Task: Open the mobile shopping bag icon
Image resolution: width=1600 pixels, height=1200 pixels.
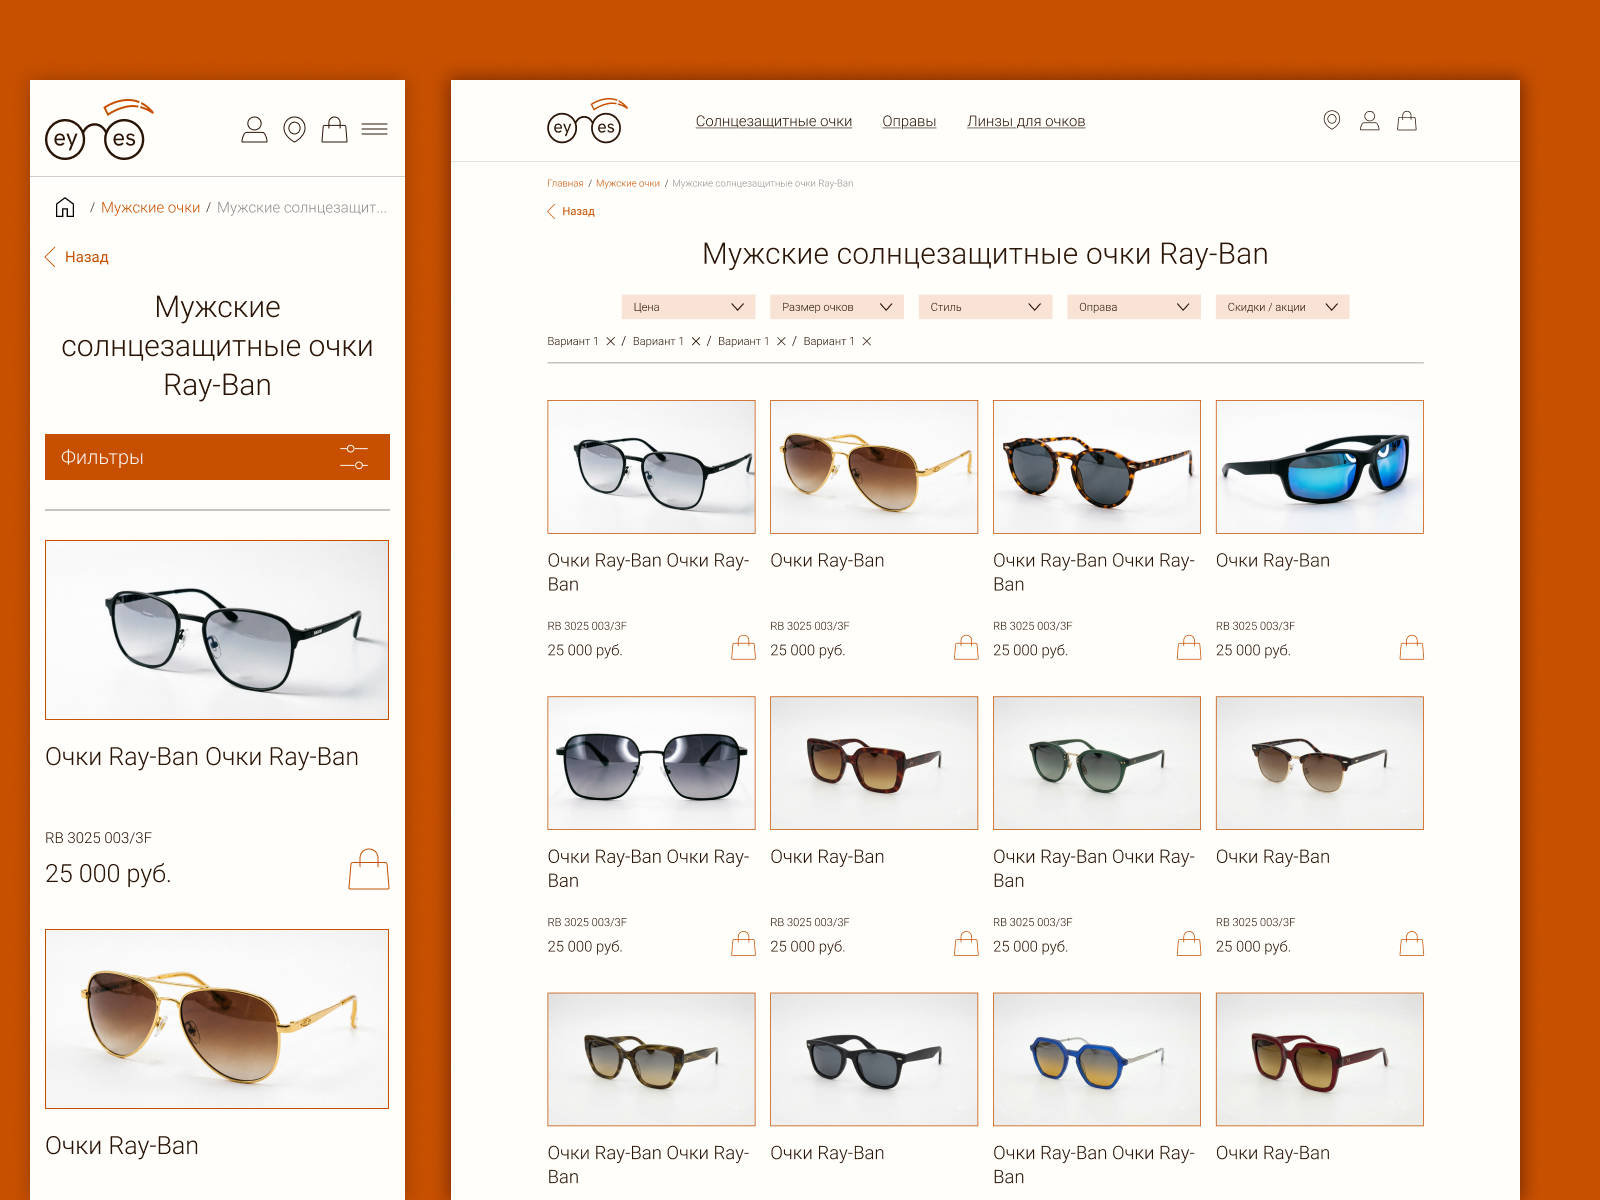Action: coord(334,130)
